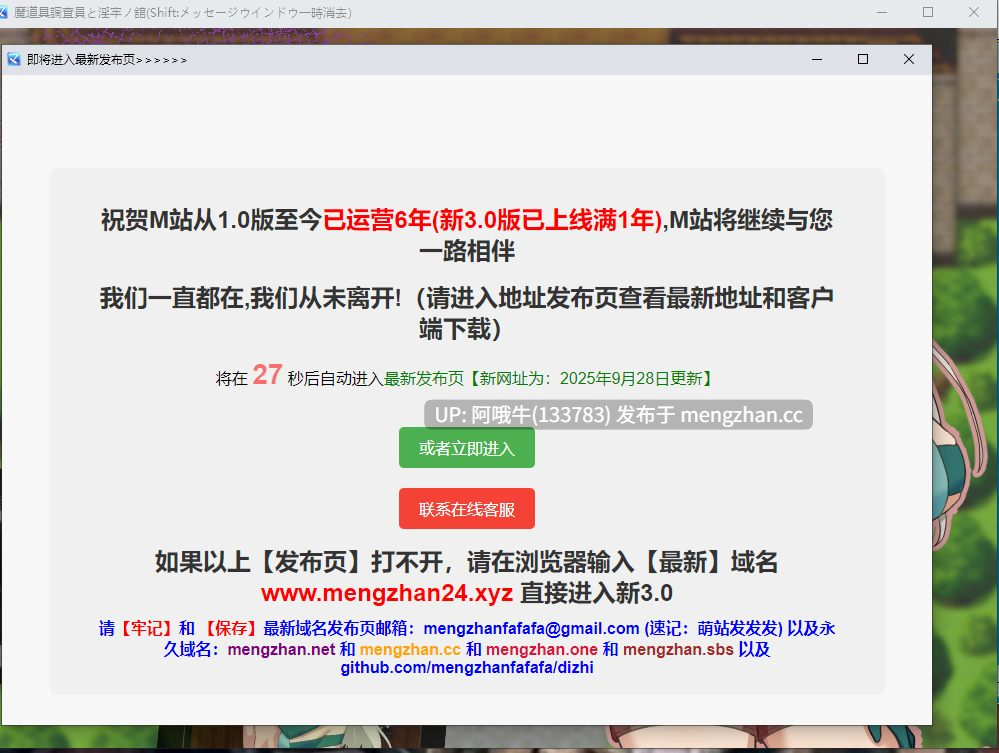The width and height of the screenshot is (999, 753).
Task: Click the mengzhan.sbs permanent domain
Action: pos(679,649)
